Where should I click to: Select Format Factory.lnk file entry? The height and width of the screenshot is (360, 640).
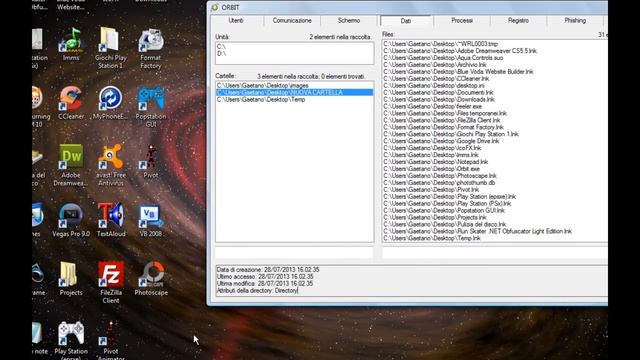coord(444,127)
